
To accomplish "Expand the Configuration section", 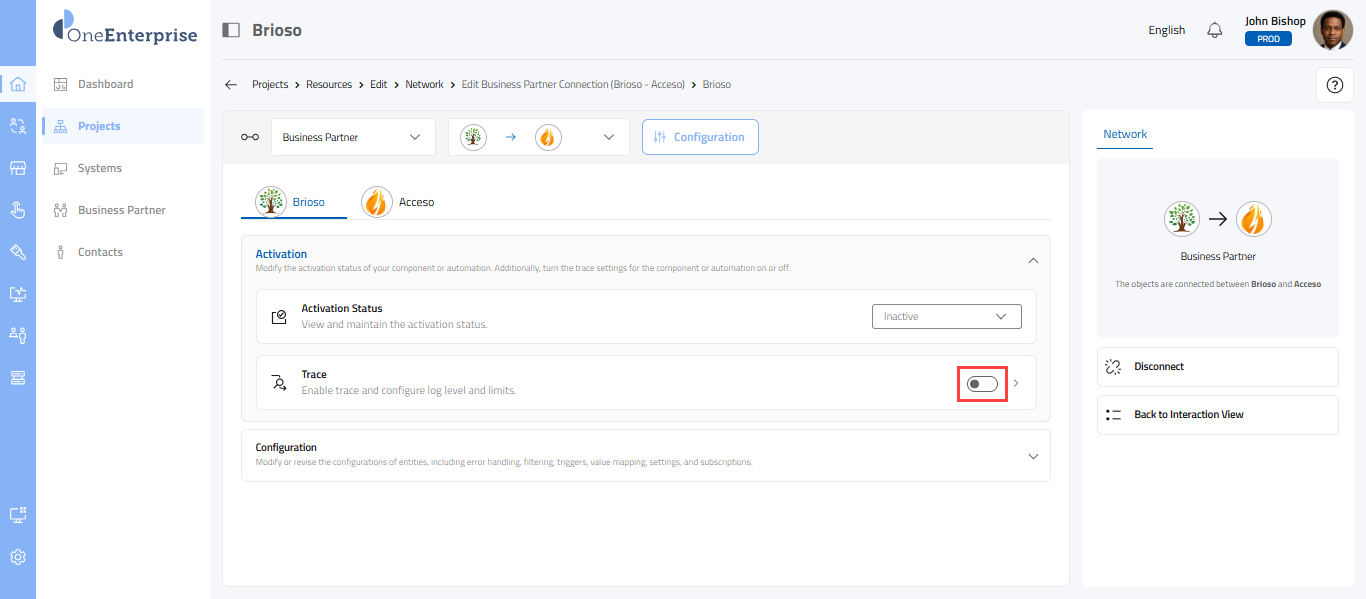I will [x=1033, y=456].
